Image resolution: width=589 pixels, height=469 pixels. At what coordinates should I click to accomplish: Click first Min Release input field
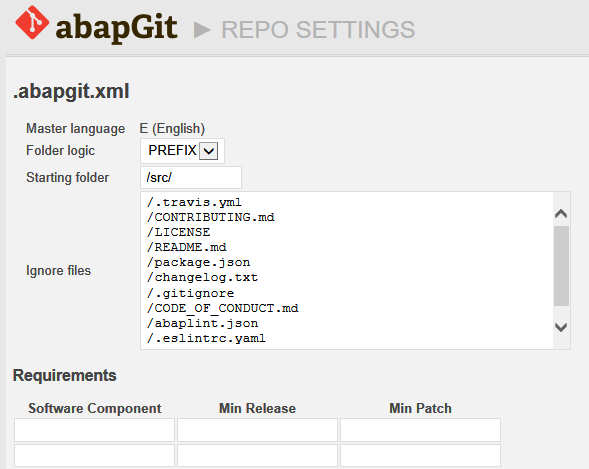tap(257, 430)
